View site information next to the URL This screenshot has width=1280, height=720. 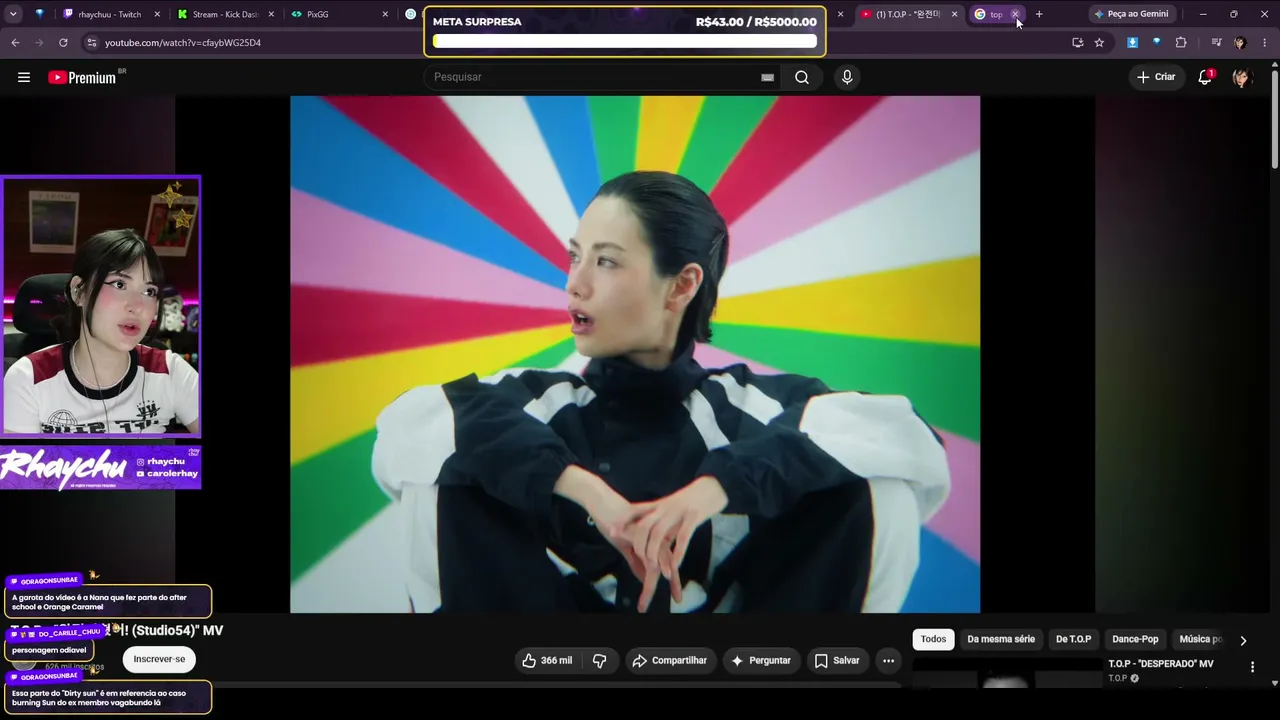point(91,43)
